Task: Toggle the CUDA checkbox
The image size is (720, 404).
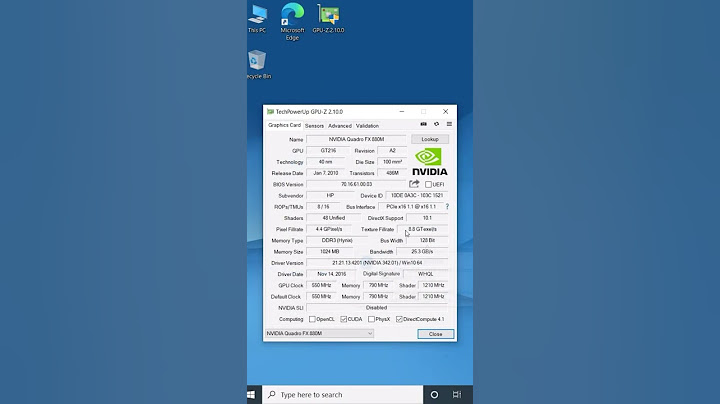Action: coord(343,319)
